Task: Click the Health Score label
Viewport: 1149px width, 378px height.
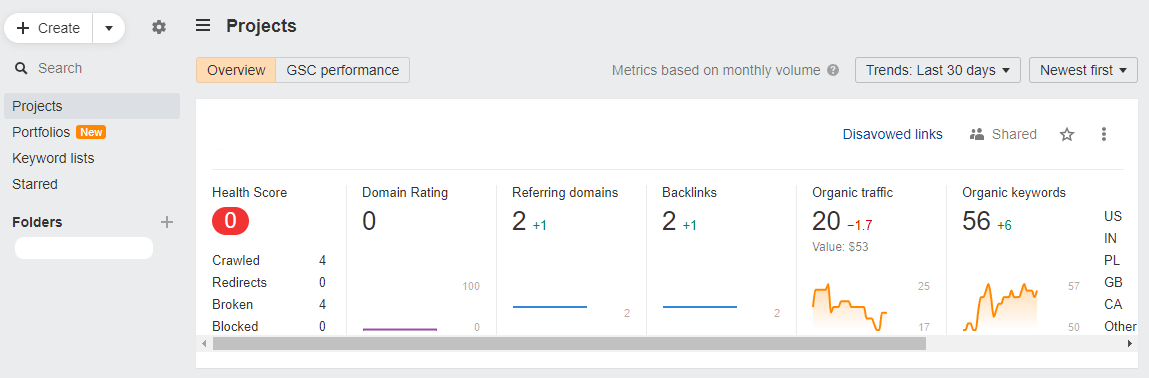Action: [250, 193]
